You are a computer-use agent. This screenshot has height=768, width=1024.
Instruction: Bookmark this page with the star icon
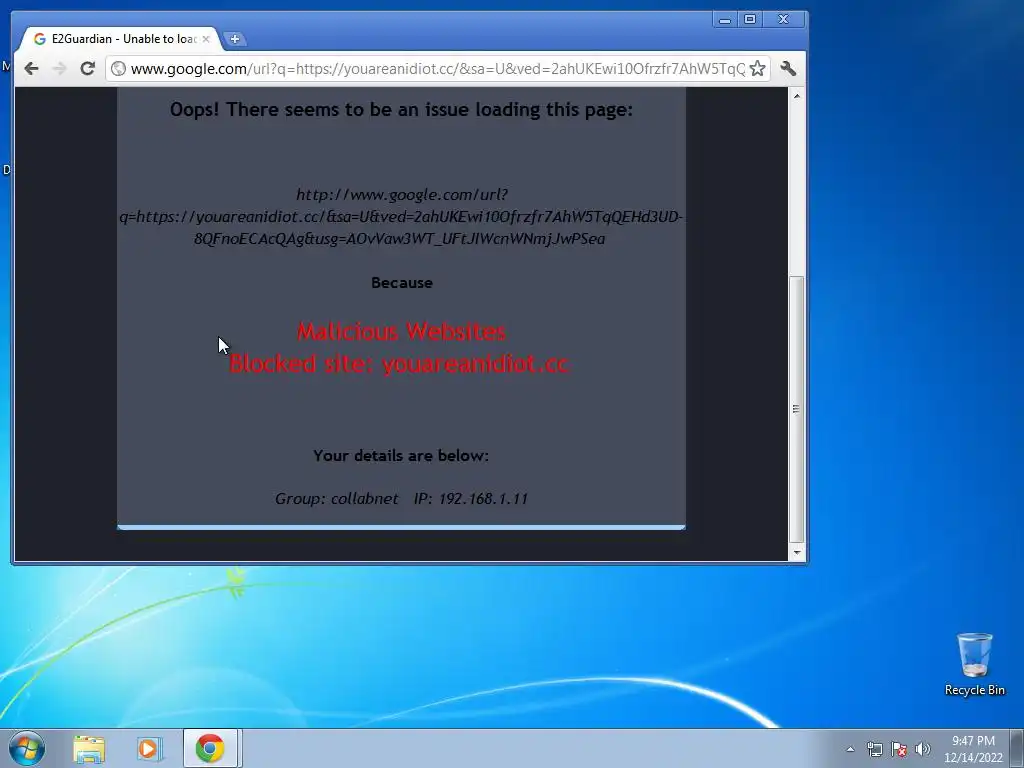coord(757,69)
